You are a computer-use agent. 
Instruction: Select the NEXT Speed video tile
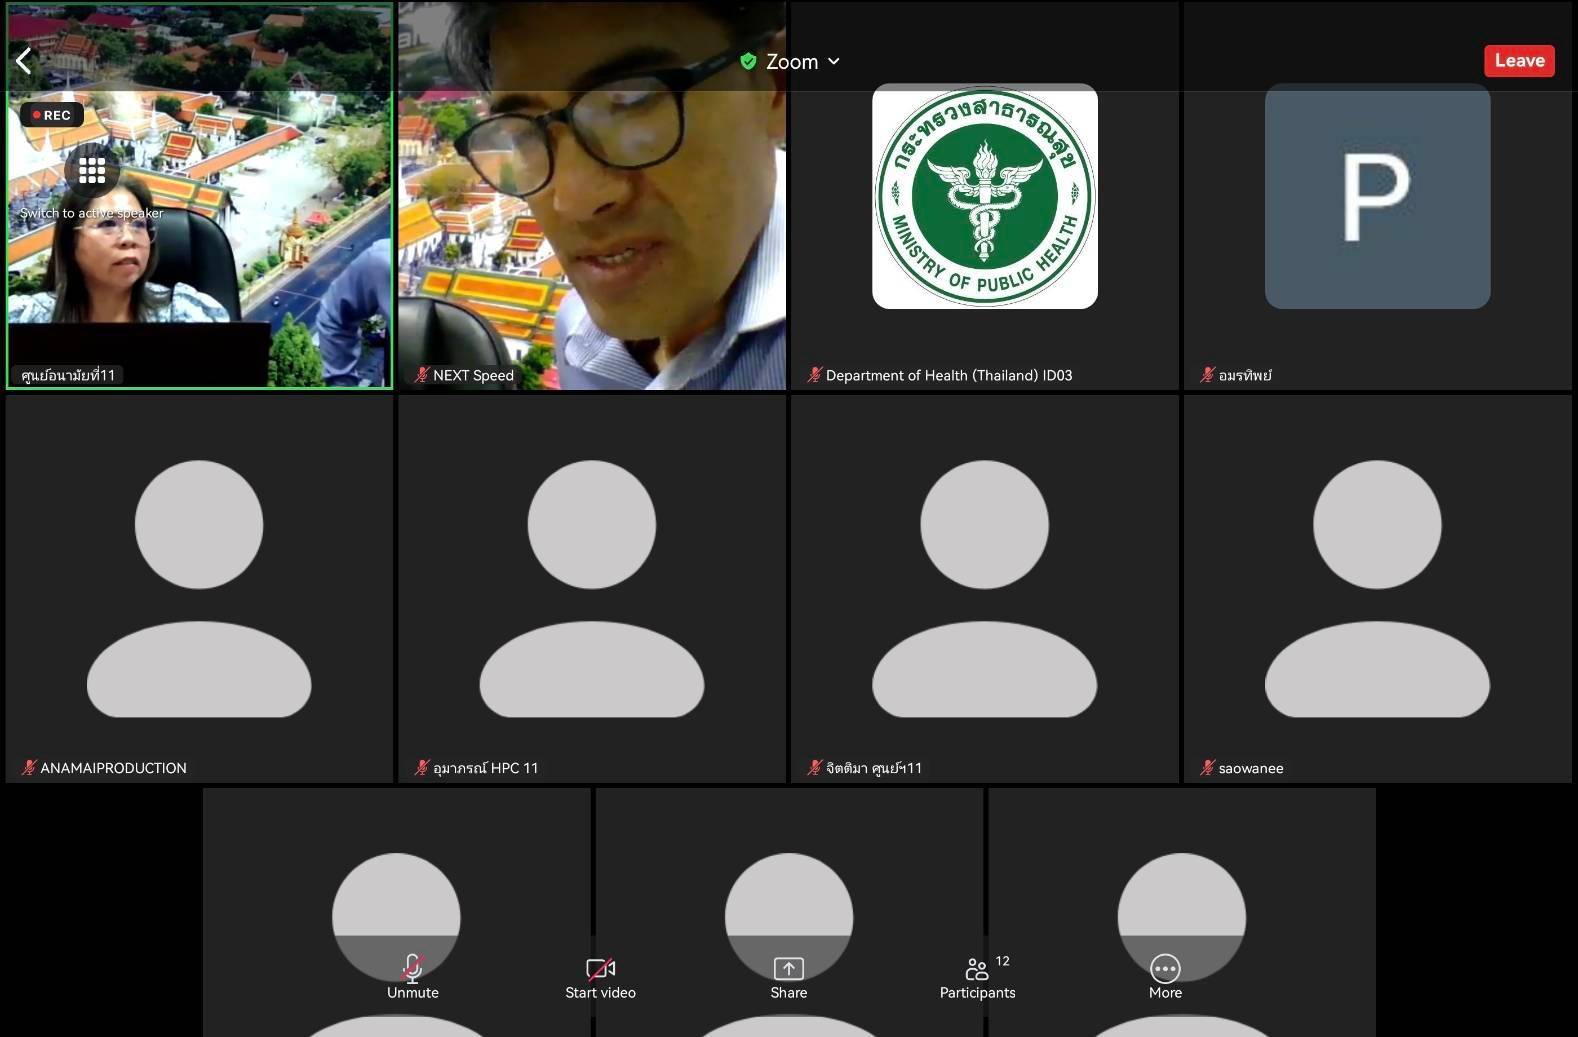point(592,196)
